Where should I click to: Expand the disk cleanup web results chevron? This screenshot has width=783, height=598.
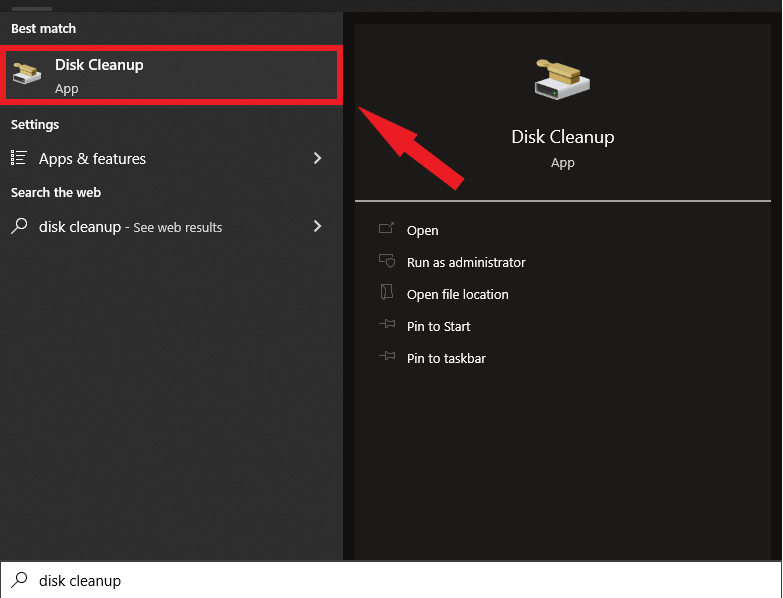point(317,226)
